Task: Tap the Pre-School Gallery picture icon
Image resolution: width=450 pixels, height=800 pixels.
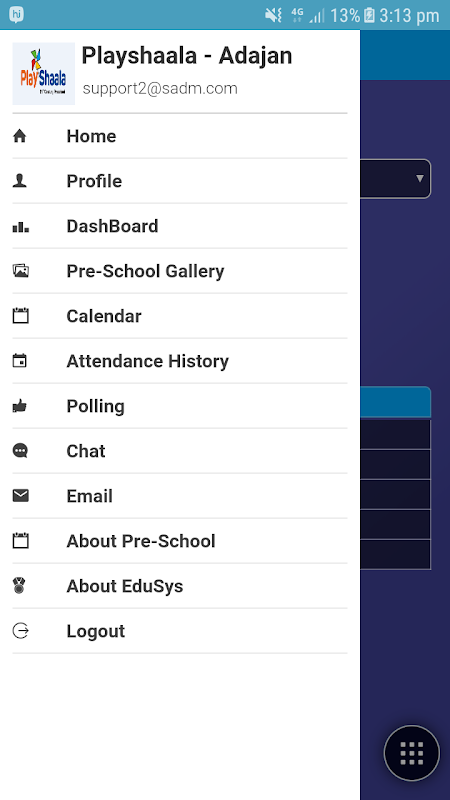Action: click(20, 271)
